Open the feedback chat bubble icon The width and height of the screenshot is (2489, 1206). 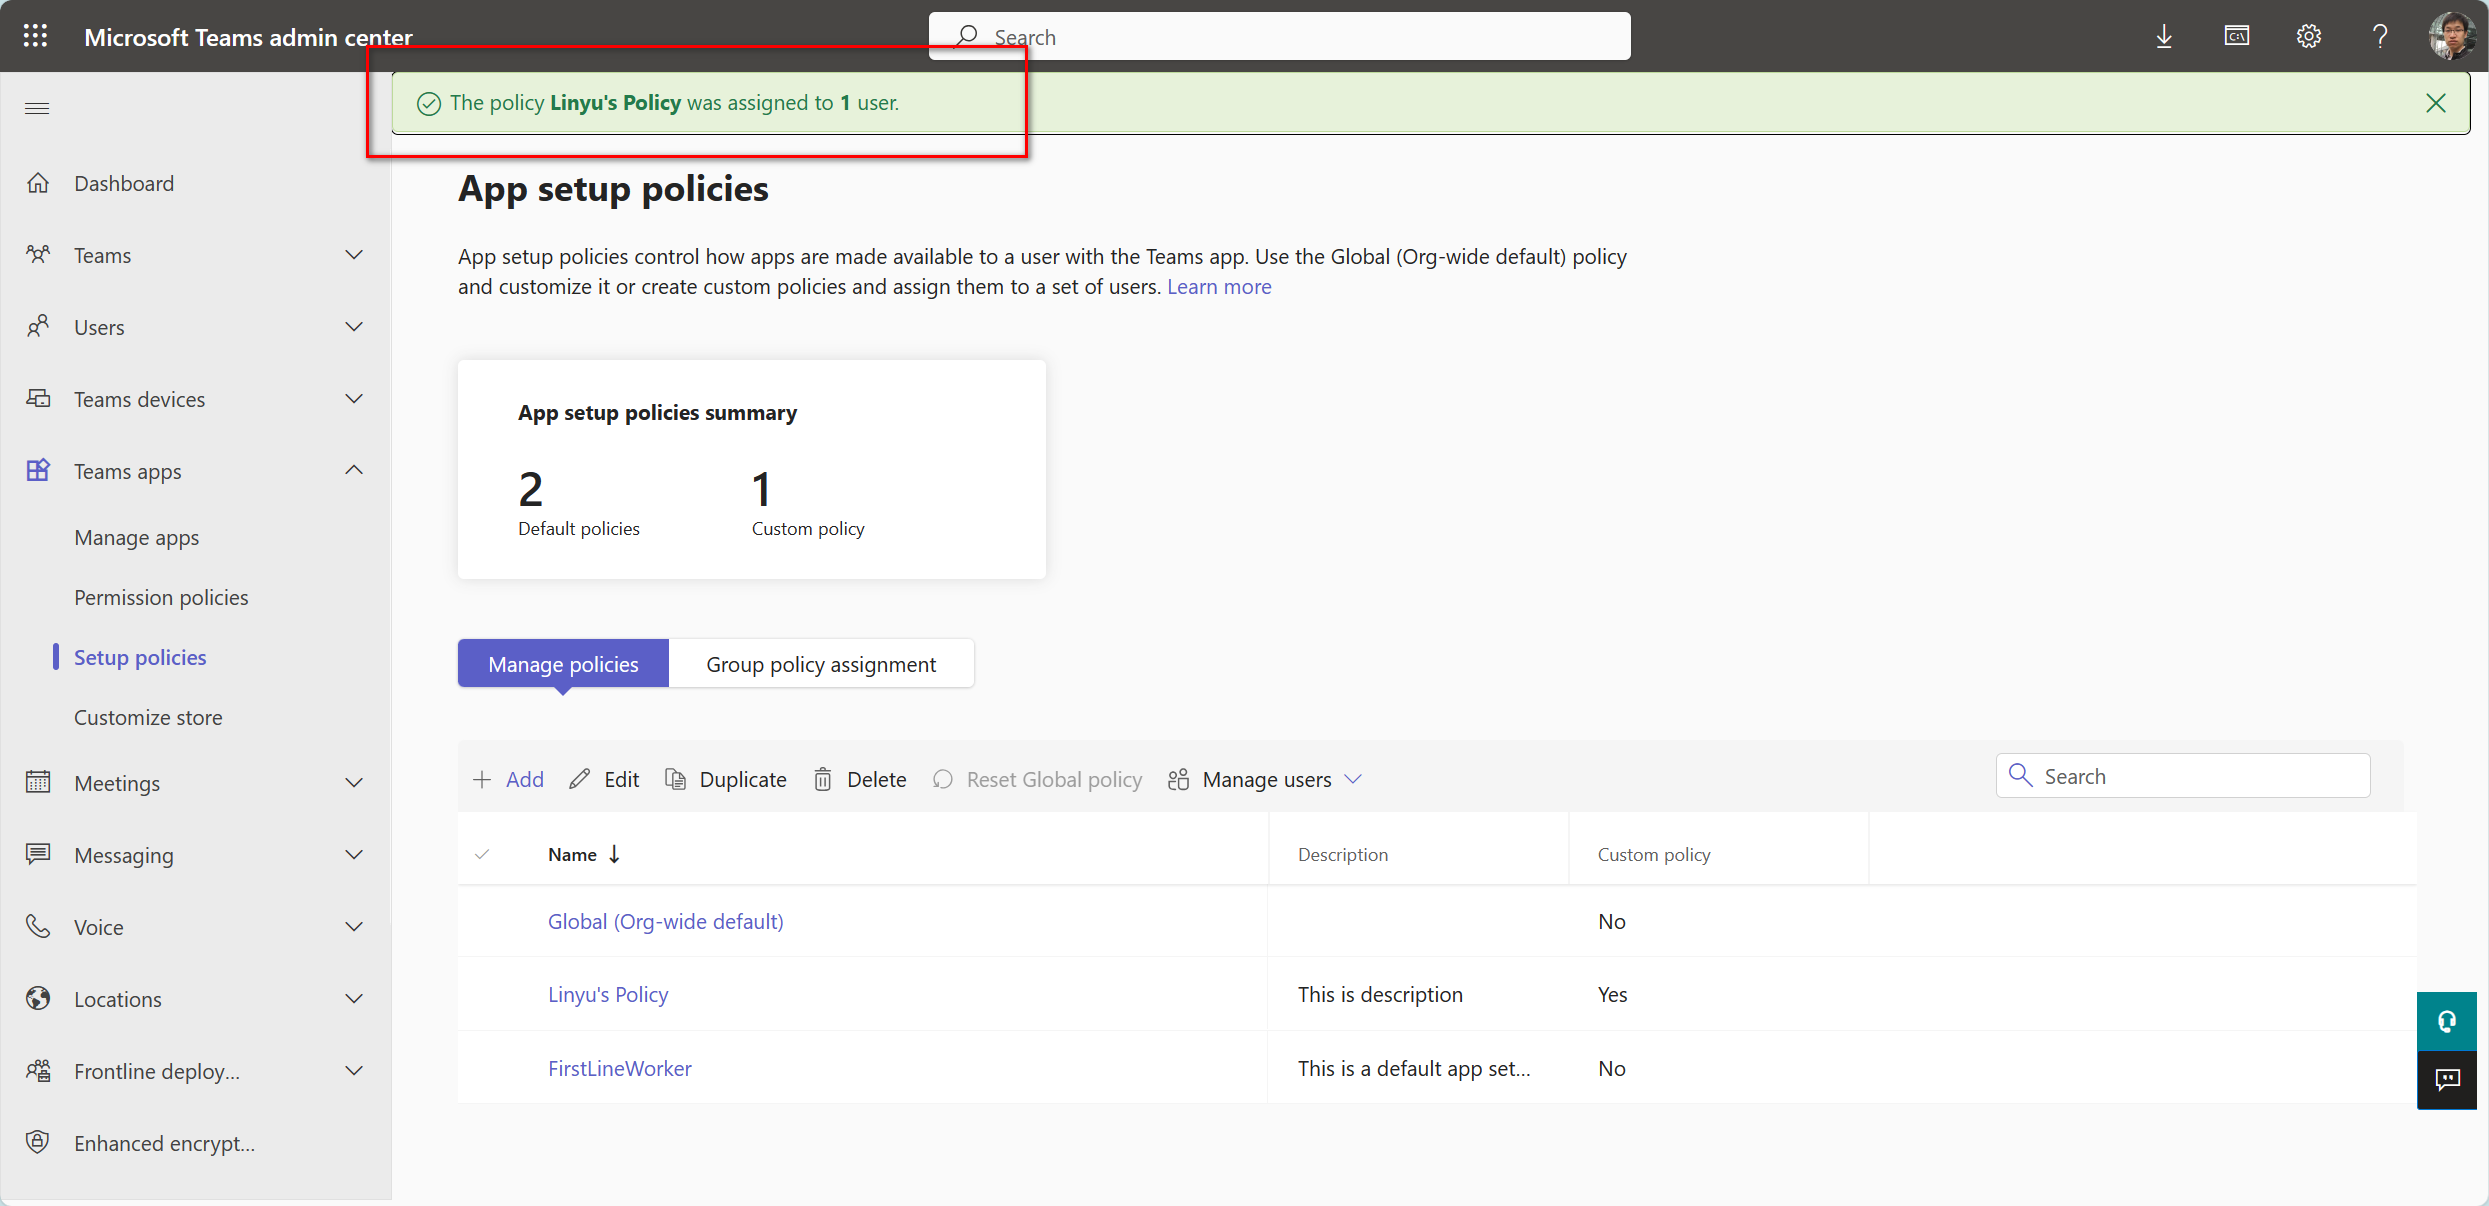pyautogui.click(x=2447, y=1081)
